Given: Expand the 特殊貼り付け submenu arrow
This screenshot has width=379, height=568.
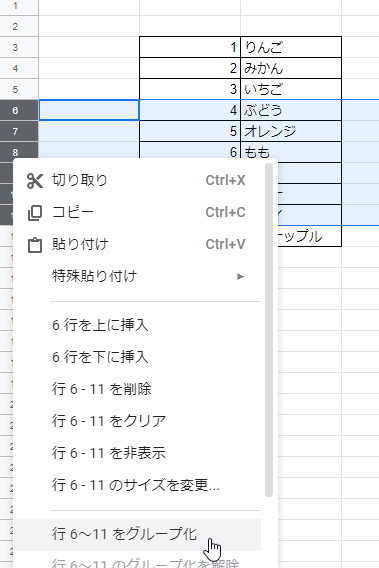Looking at the screenshot, I should click(x=240, y=276).
